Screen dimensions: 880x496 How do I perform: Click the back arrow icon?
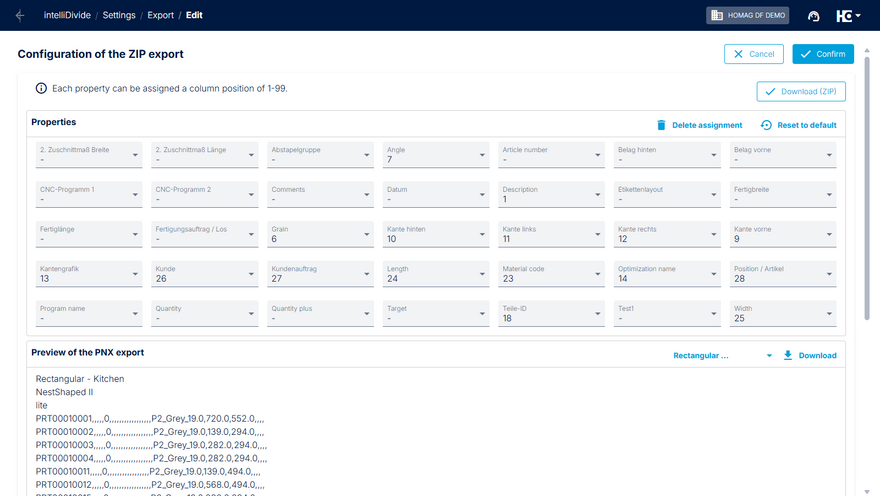click(21, 15)
